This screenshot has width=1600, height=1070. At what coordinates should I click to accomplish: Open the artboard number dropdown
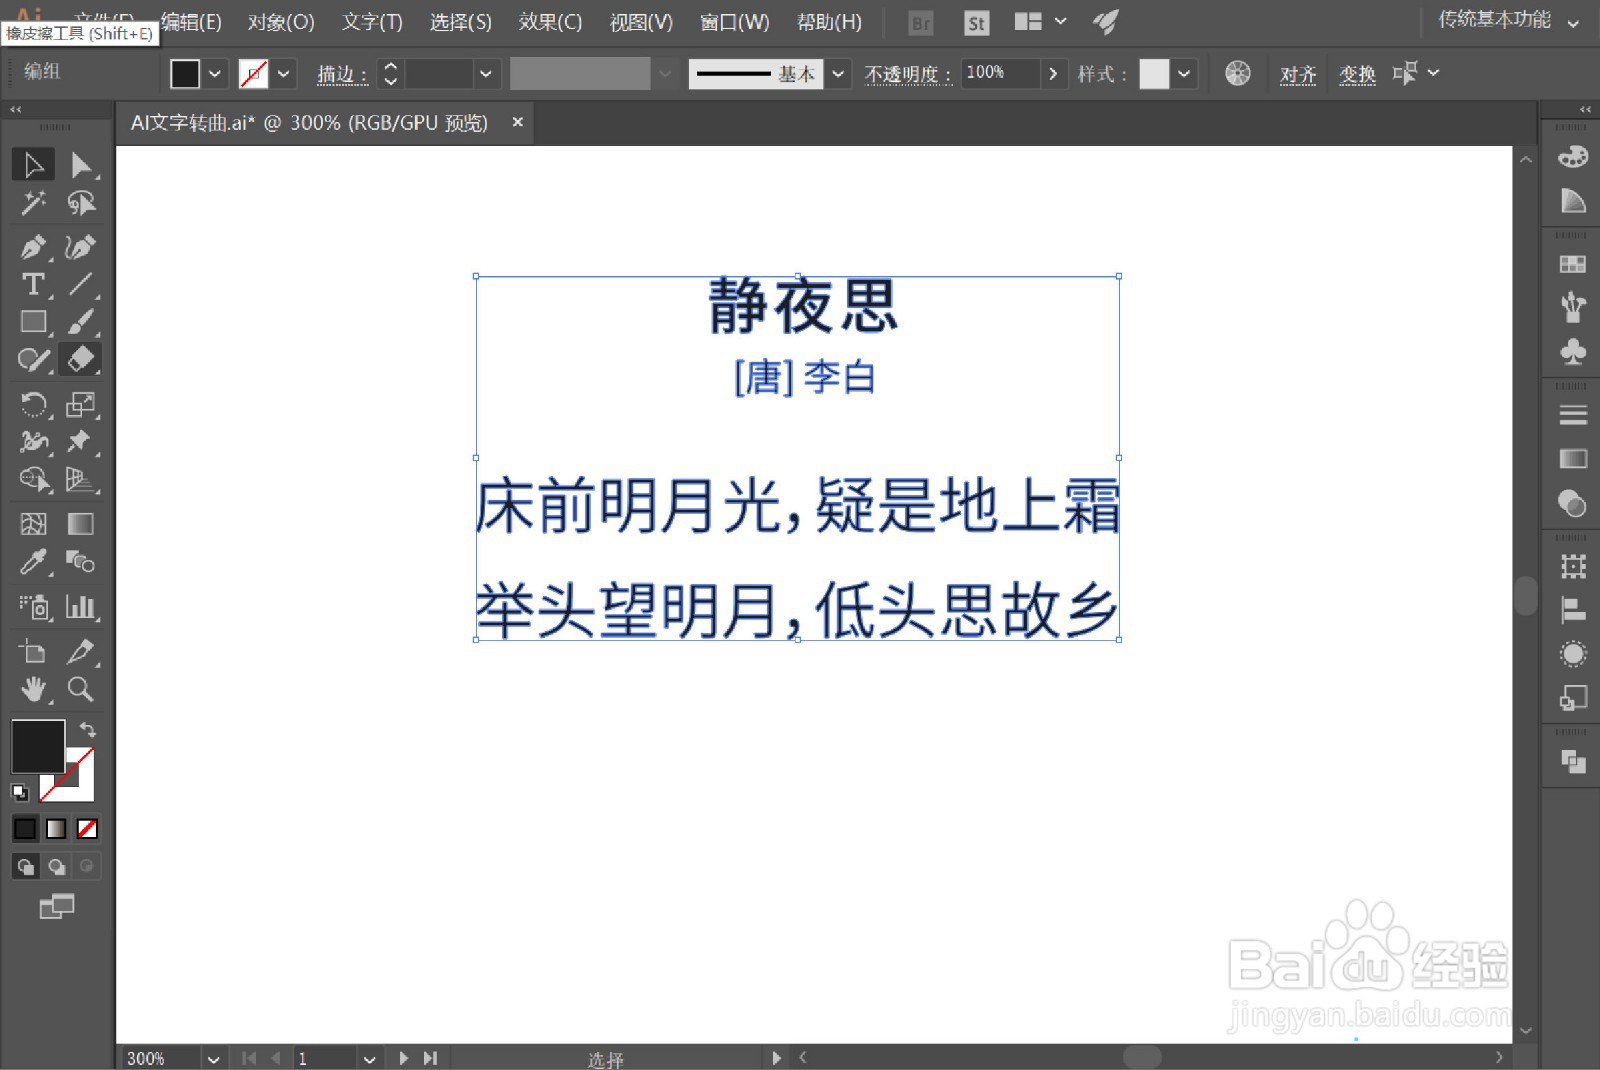369,1058
